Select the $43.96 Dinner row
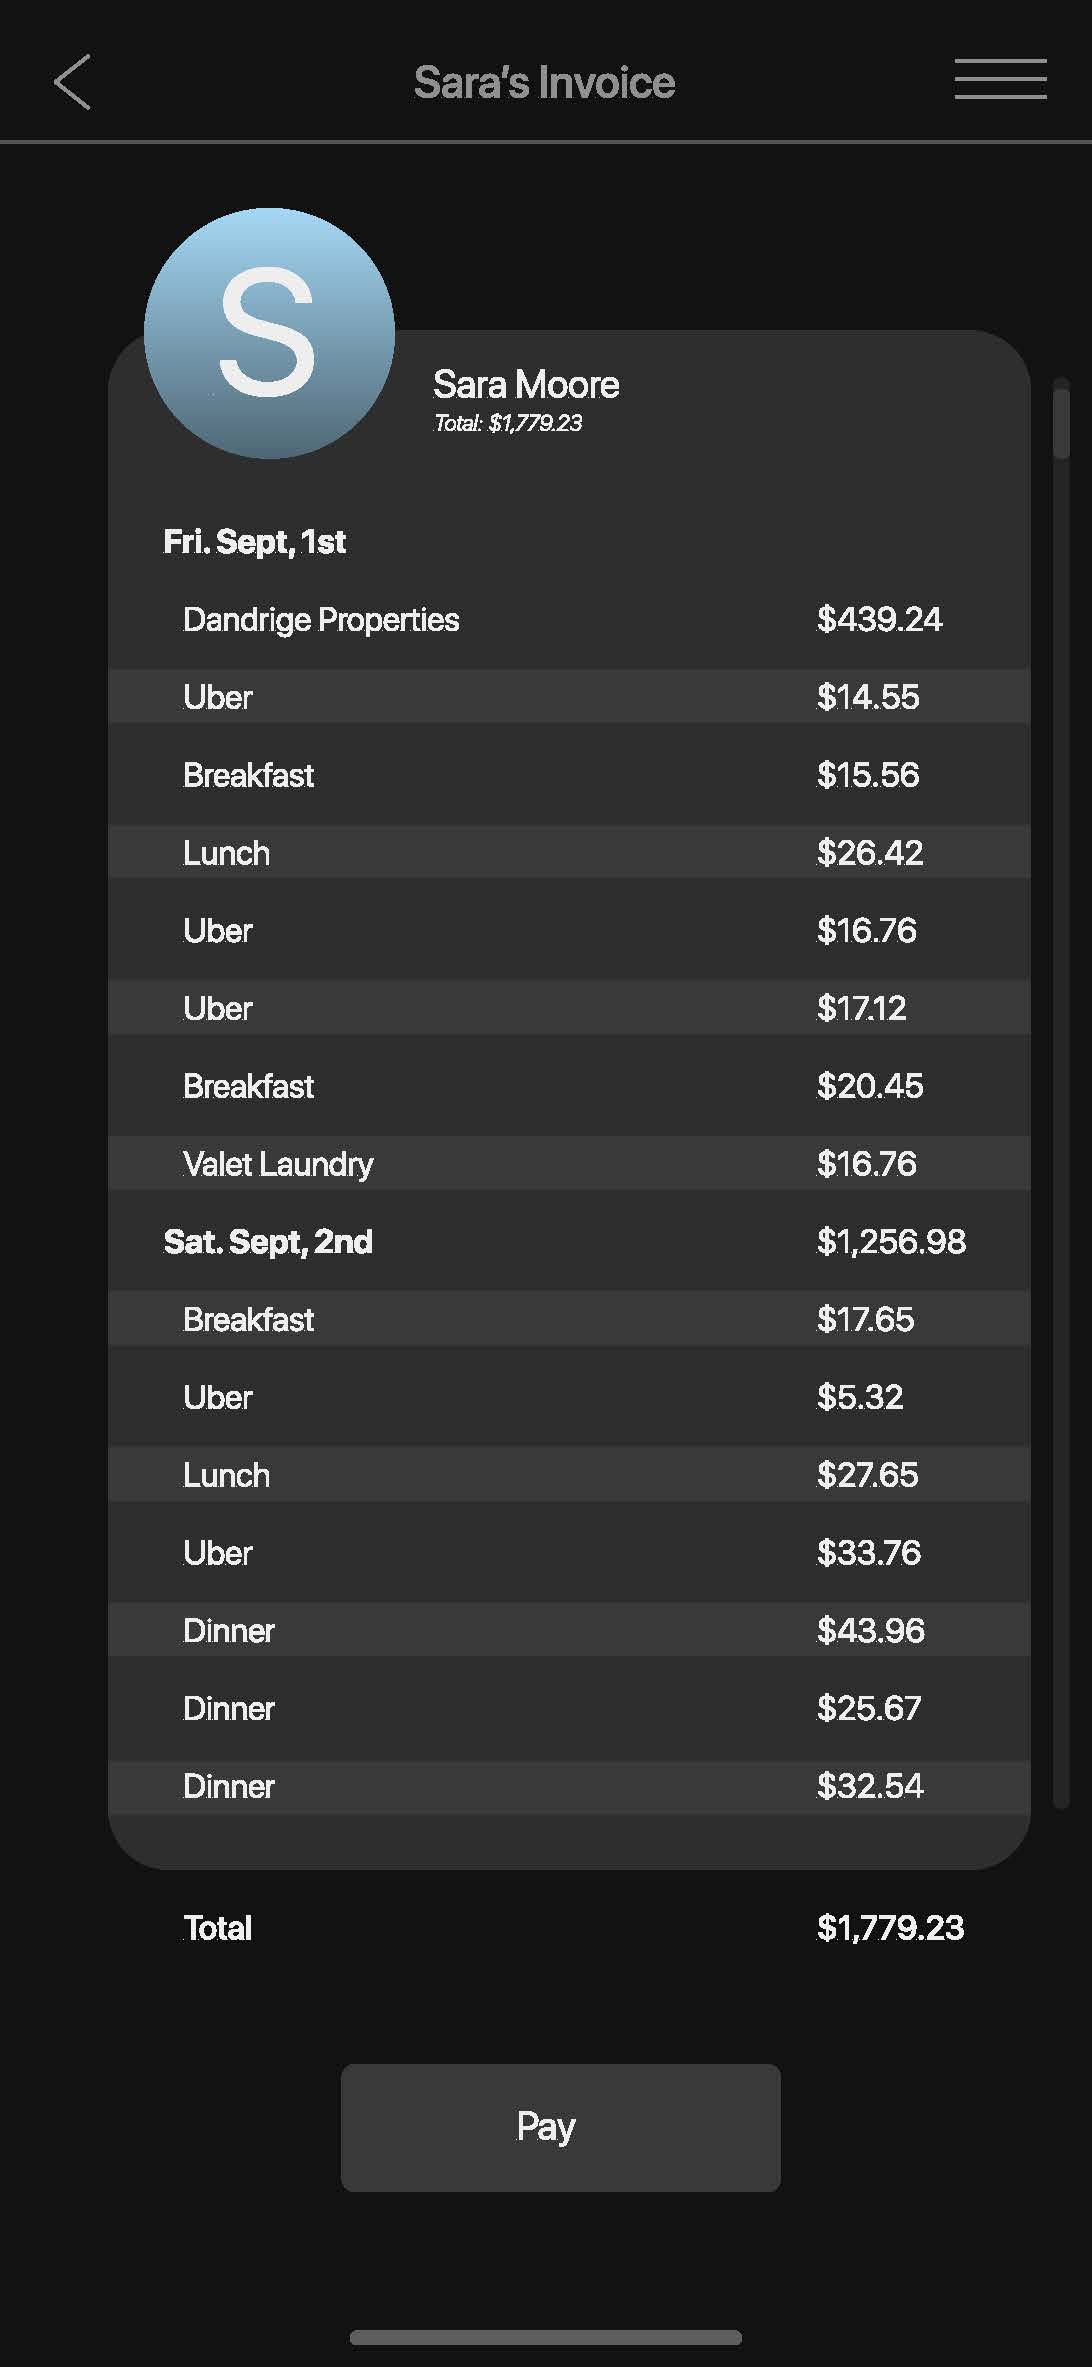The image size is (1092, 2367). [x=569, y=1630]
